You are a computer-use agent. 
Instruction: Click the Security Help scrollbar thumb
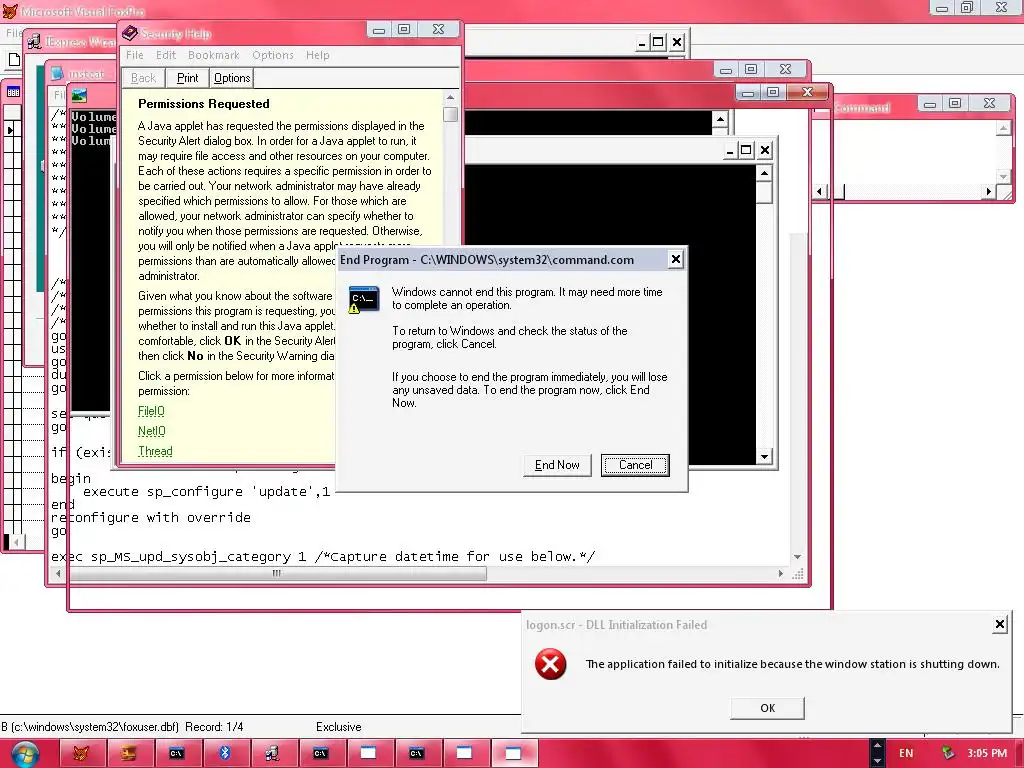[450, 114]
